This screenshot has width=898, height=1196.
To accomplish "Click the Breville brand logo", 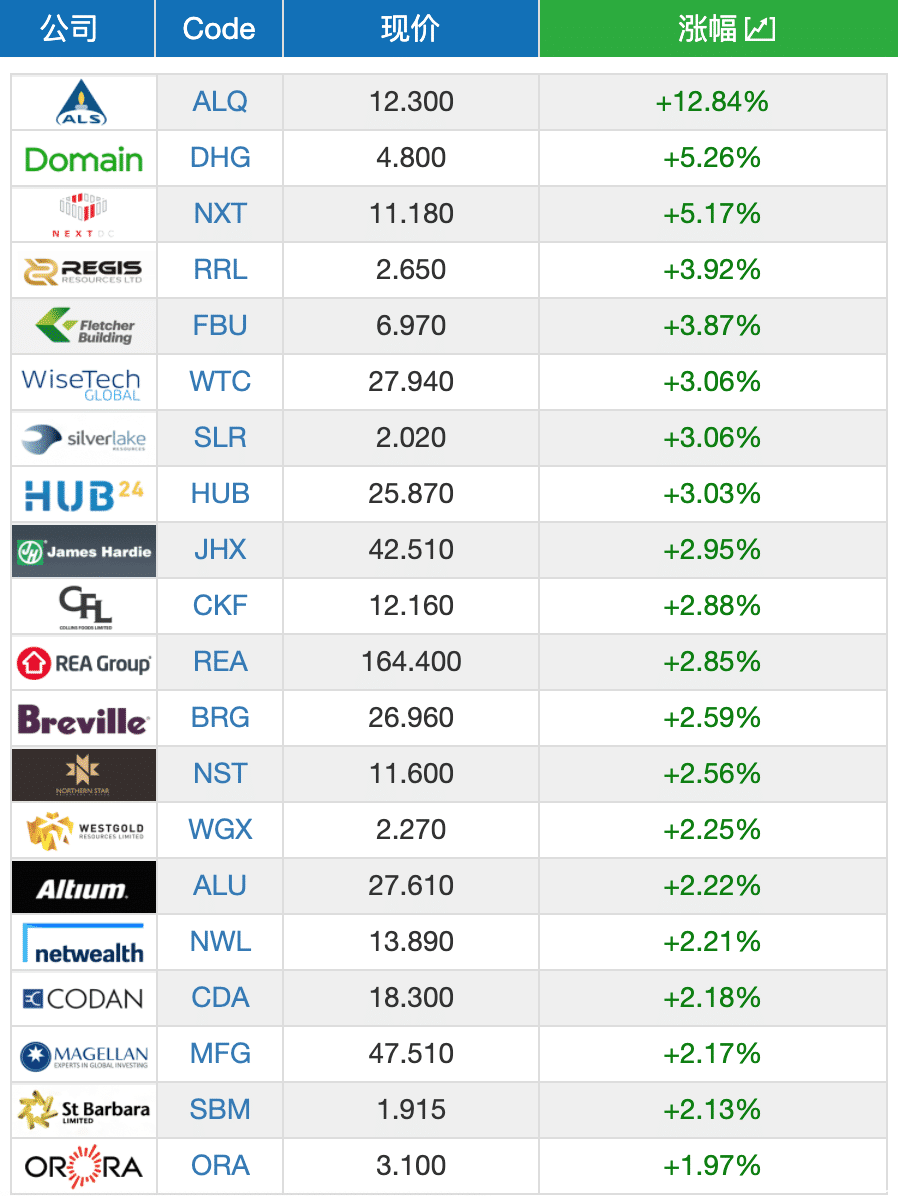I will [83, 719].
